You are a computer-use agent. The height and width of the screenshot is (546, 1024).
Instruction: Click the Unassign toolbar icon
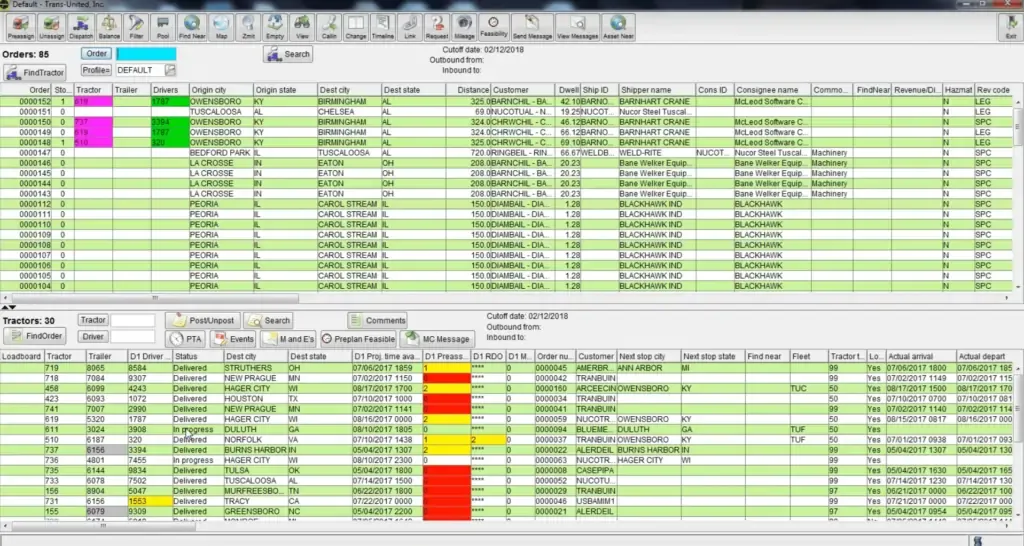point(51,27)
